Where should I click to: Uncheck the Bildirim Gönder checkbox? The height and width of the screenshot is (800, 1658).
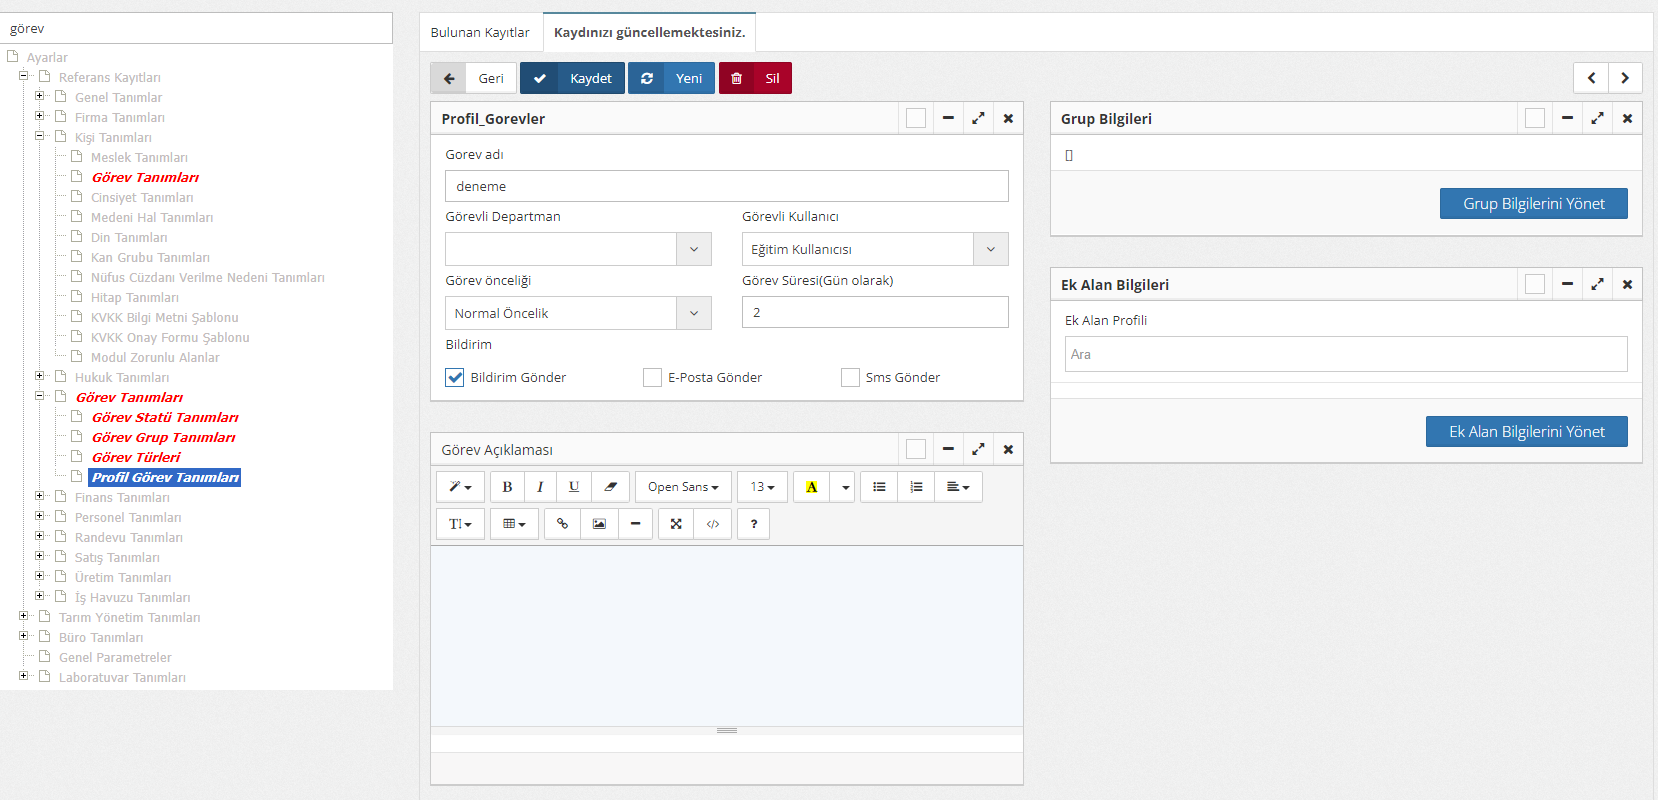tap(455, 378)
